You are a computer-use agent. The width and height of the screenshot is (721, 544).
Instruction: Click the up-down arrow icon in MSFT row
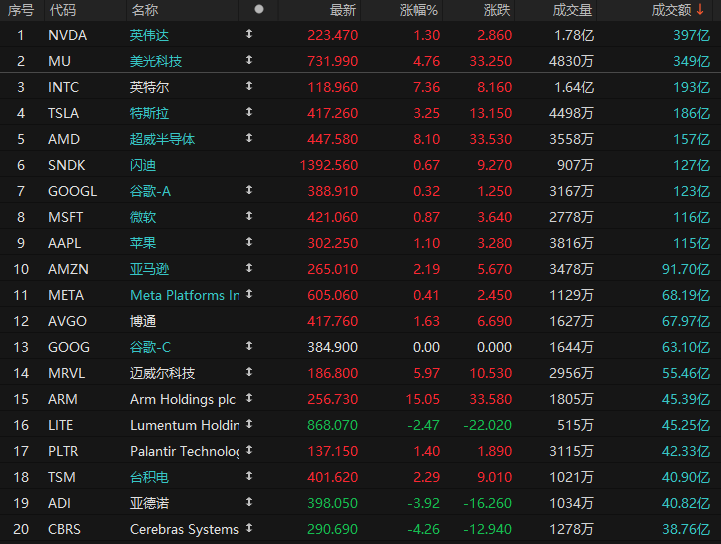point(249,216)
